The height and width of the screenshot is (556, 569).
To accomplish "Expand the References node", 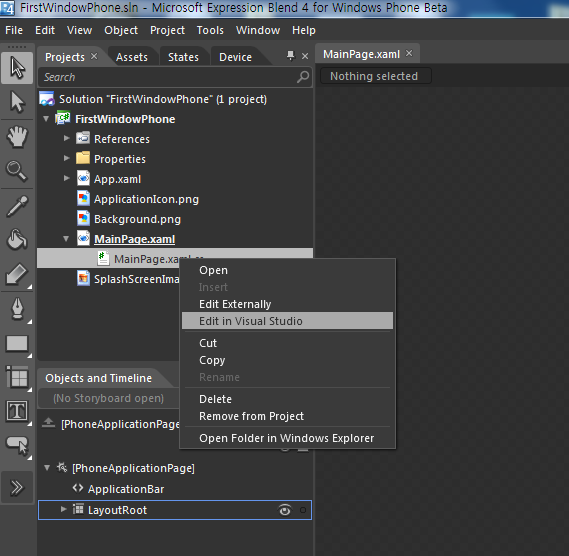I will (x=66, y=138).
